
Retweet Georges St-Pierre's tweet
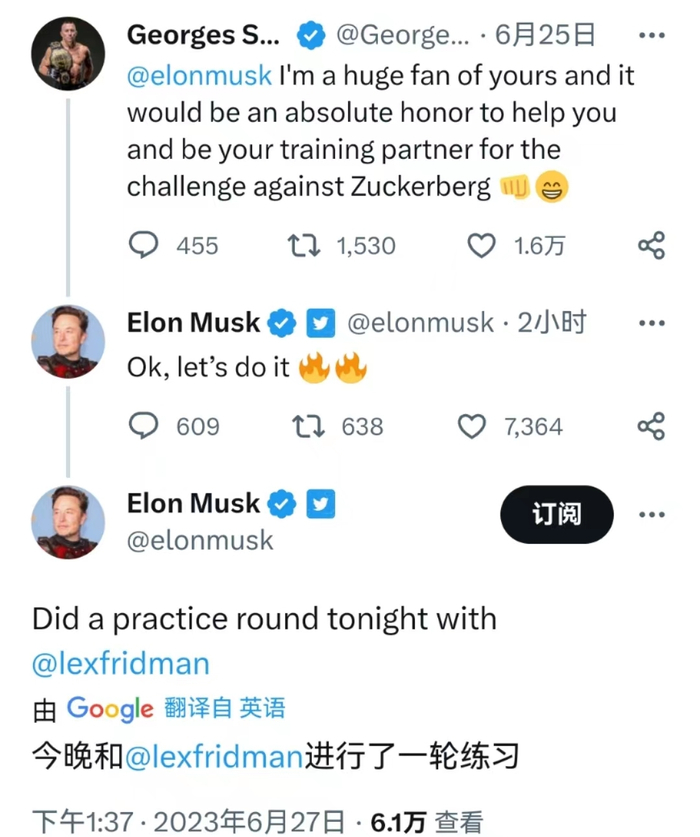297,245
